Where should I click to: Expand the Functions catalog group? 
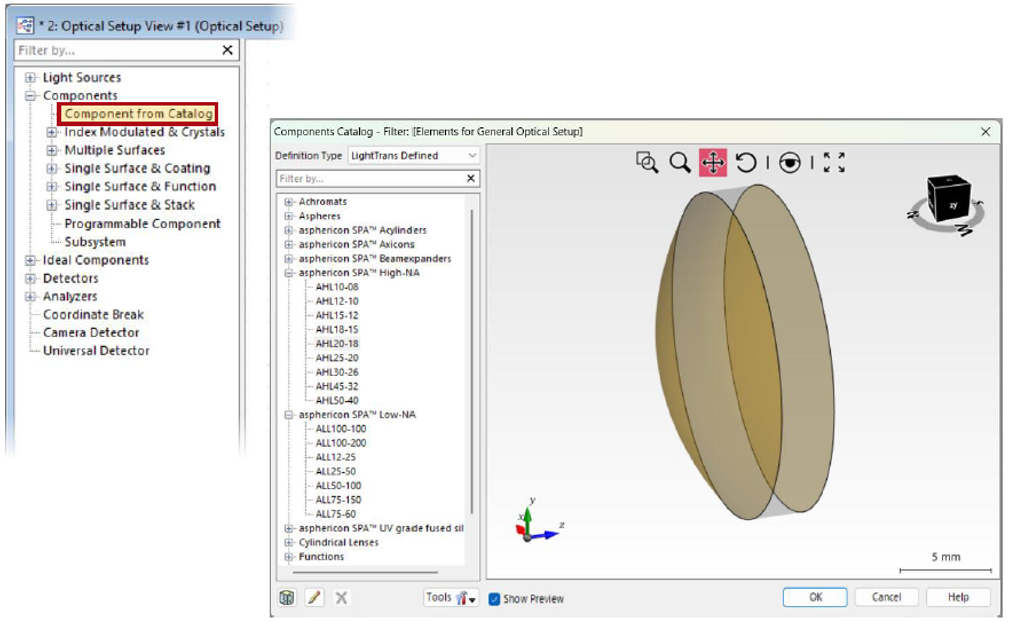coord(289,556)
